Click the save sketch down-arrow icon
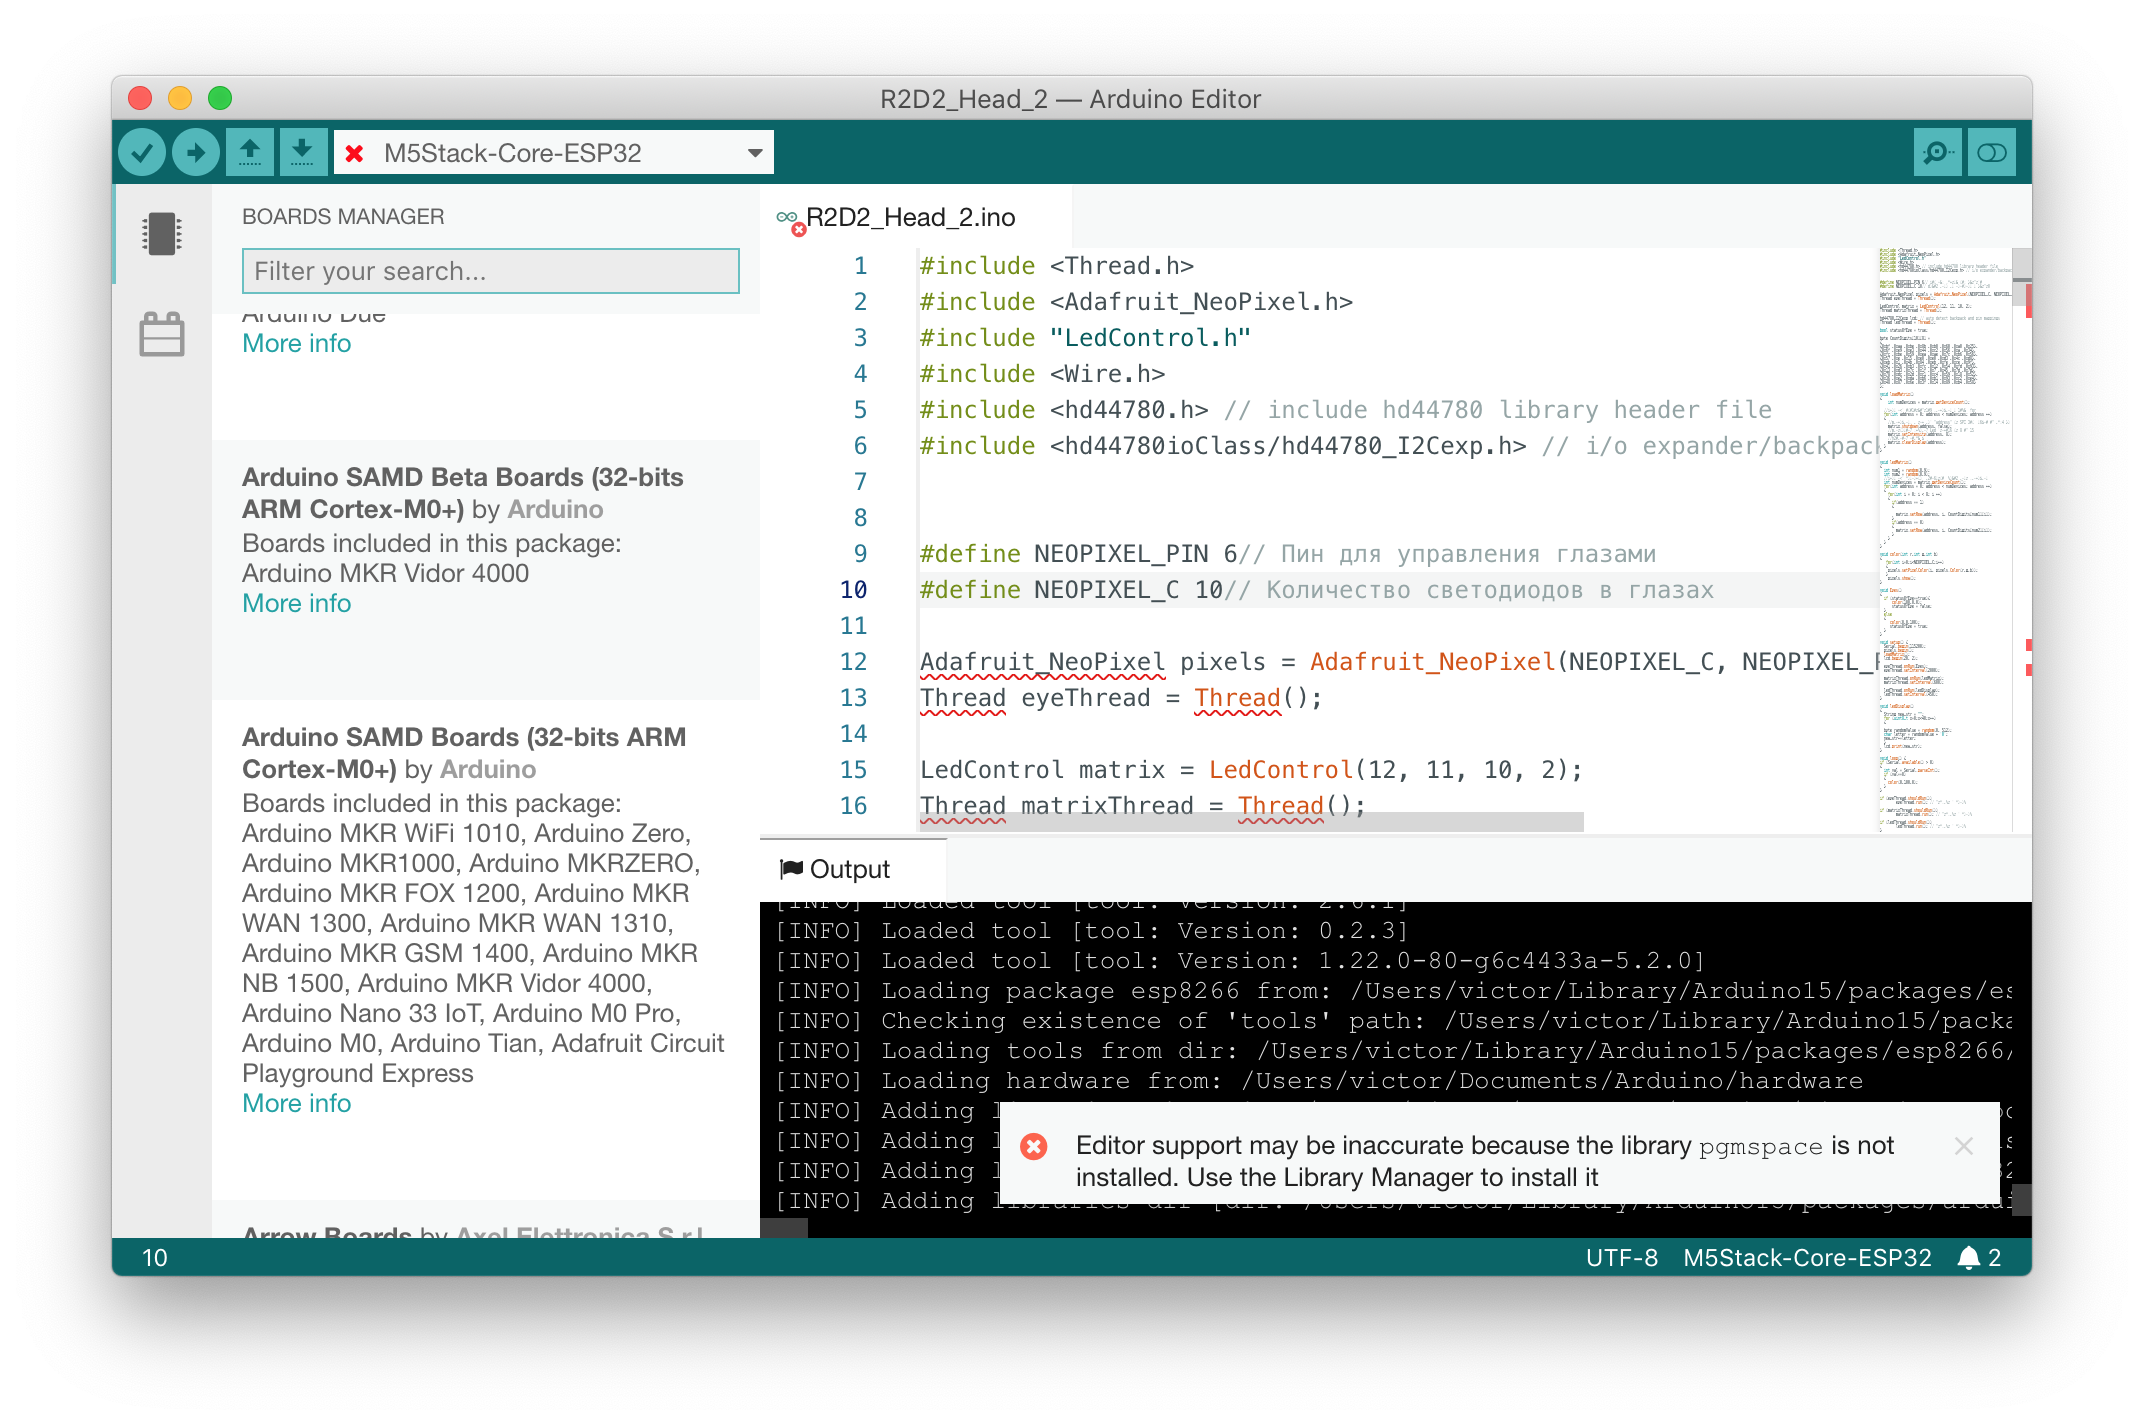 302,153
